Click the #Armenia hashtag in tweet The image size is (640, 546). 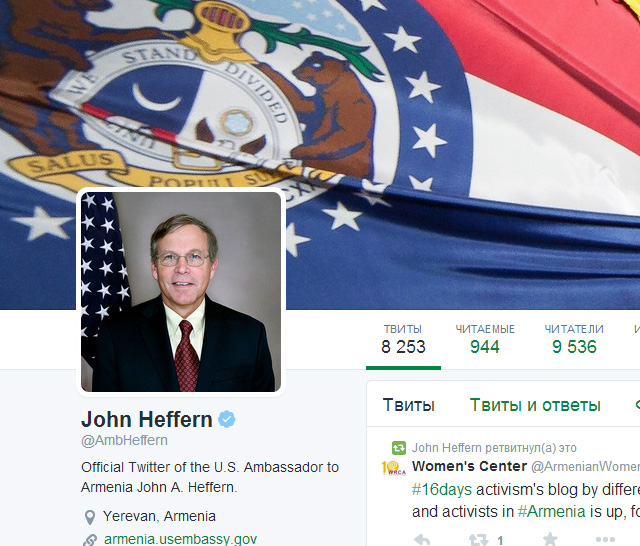pyautogui.click(x=551, y=511)
